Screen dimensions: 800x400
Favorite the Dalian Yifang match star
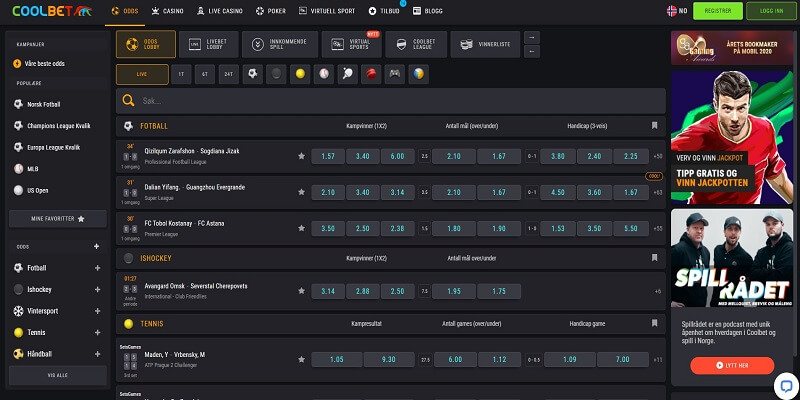tap(302, 192)
